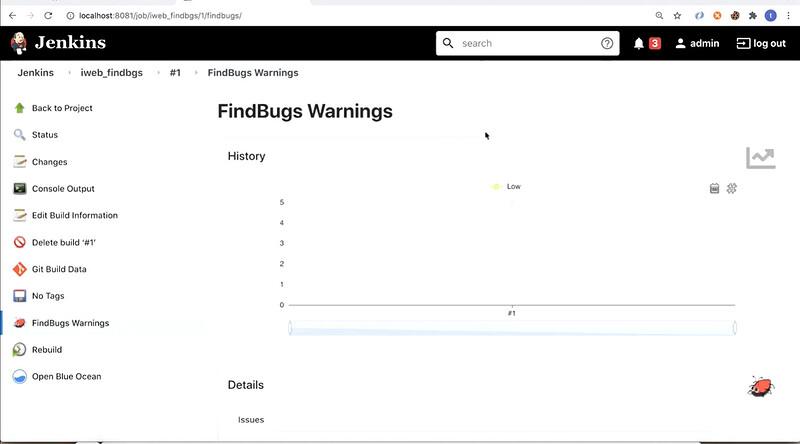Viewport: 800px width, 444px height.
Task: Open Blue Ocean link
Action: [x=66, y=376]
